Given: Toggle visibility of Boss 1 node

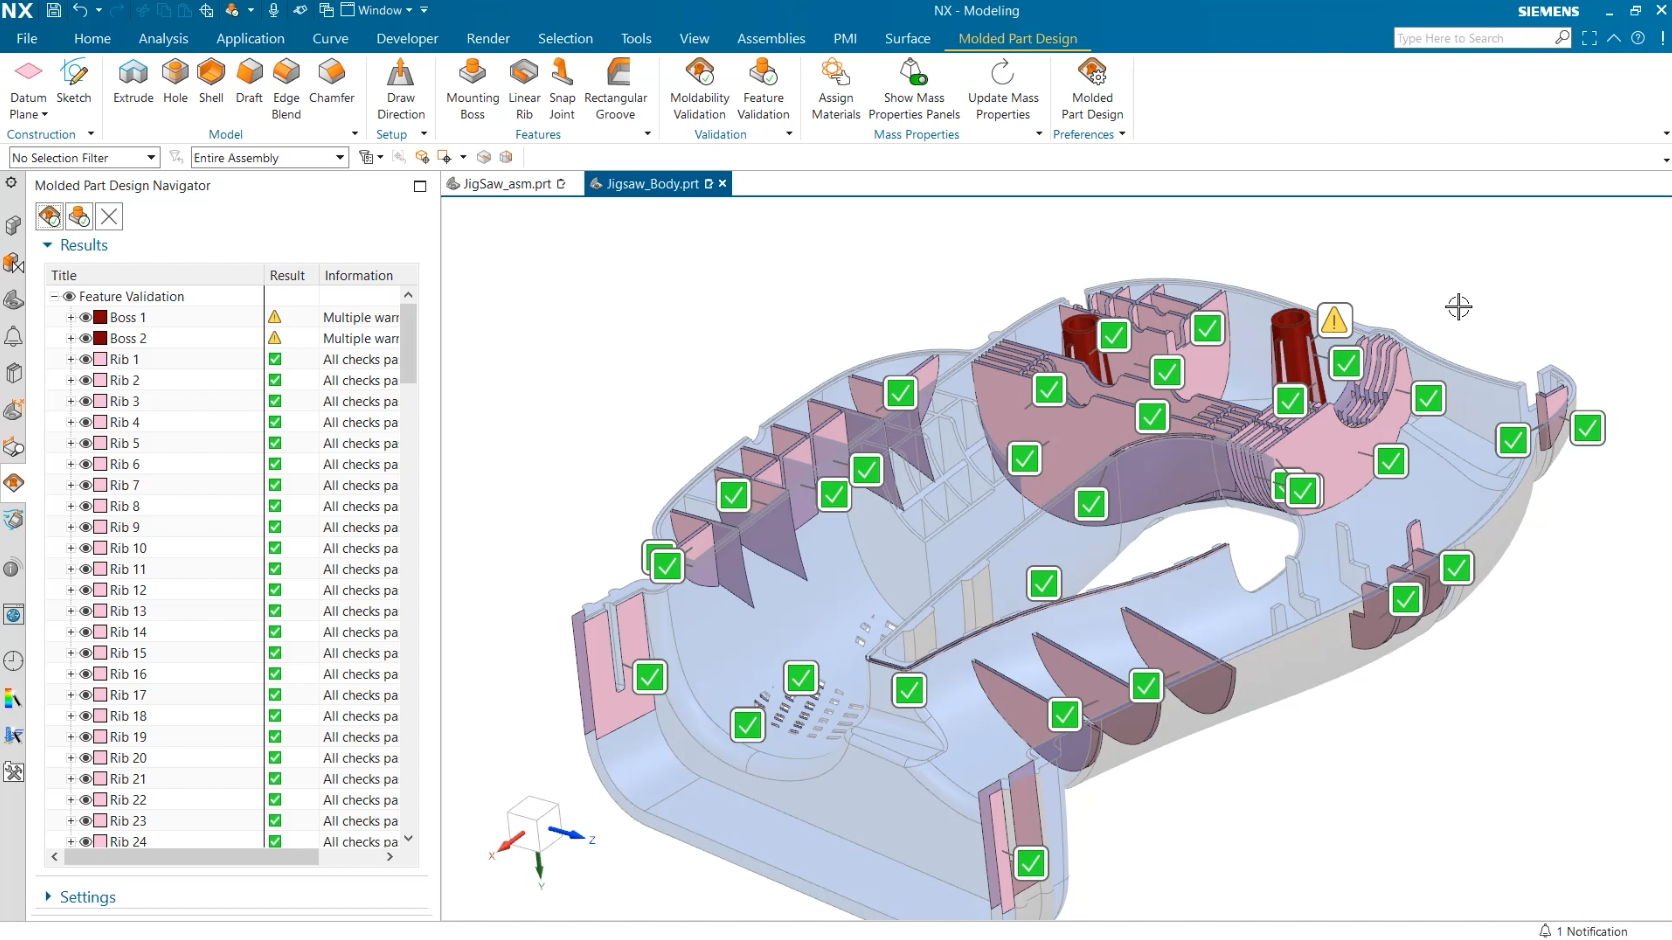Looking at the screenshot, I should (x=84, y=317).
